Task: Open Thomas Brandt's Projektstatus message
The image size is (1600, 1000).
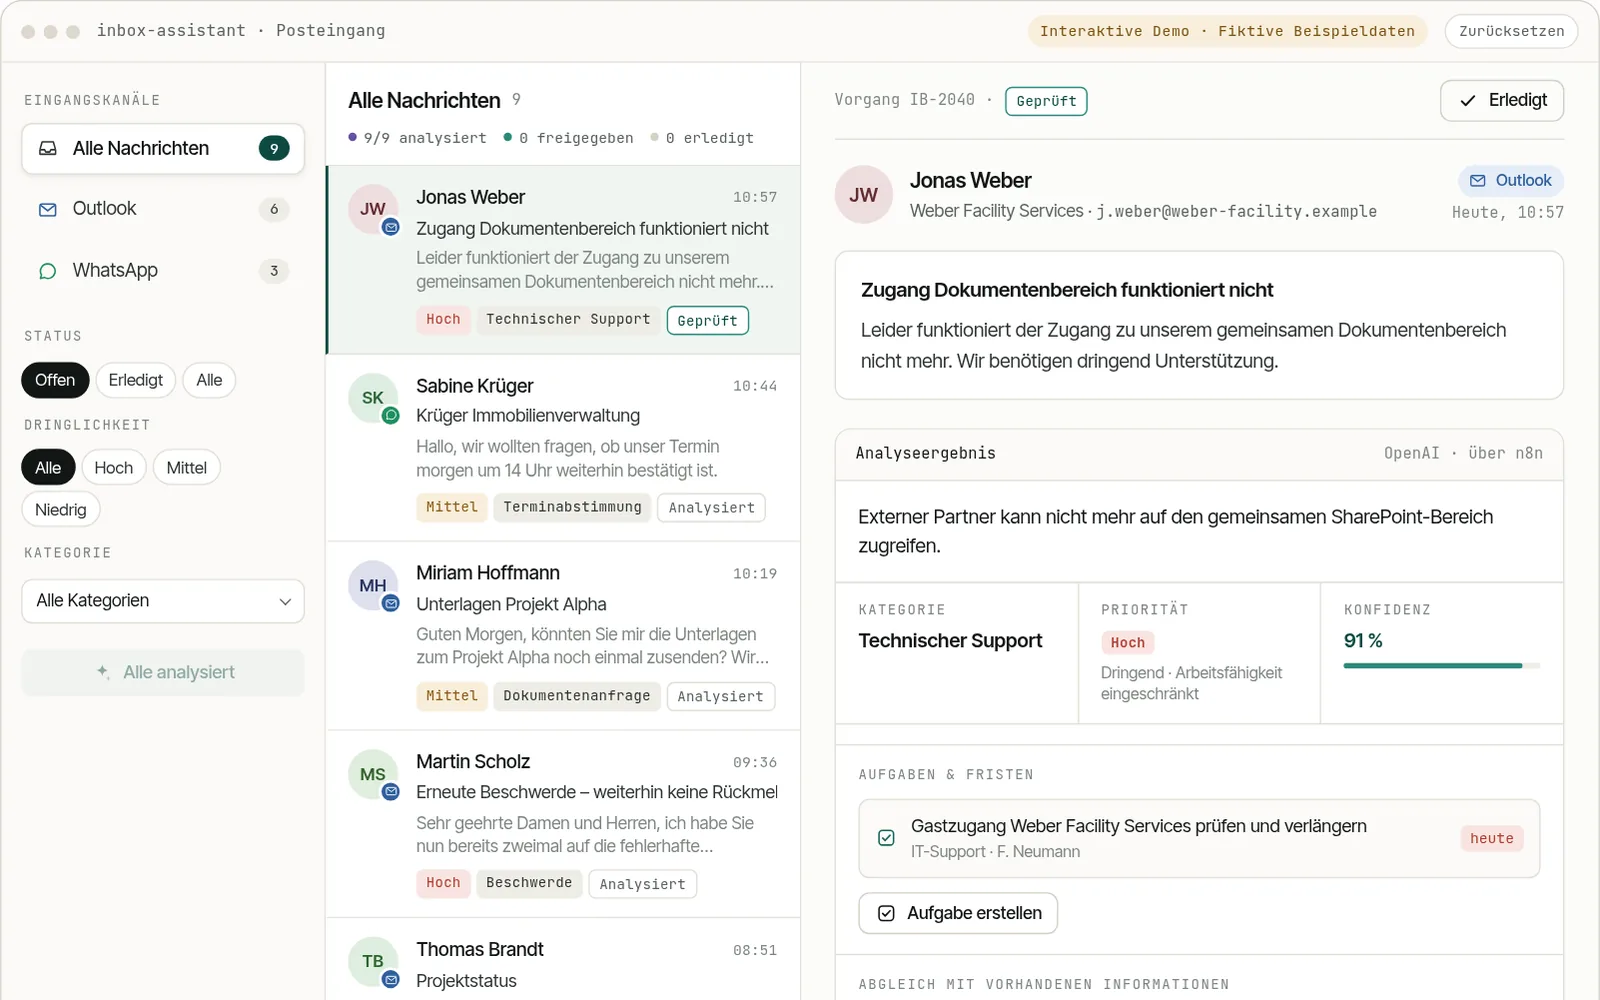Action: (564, 960)
